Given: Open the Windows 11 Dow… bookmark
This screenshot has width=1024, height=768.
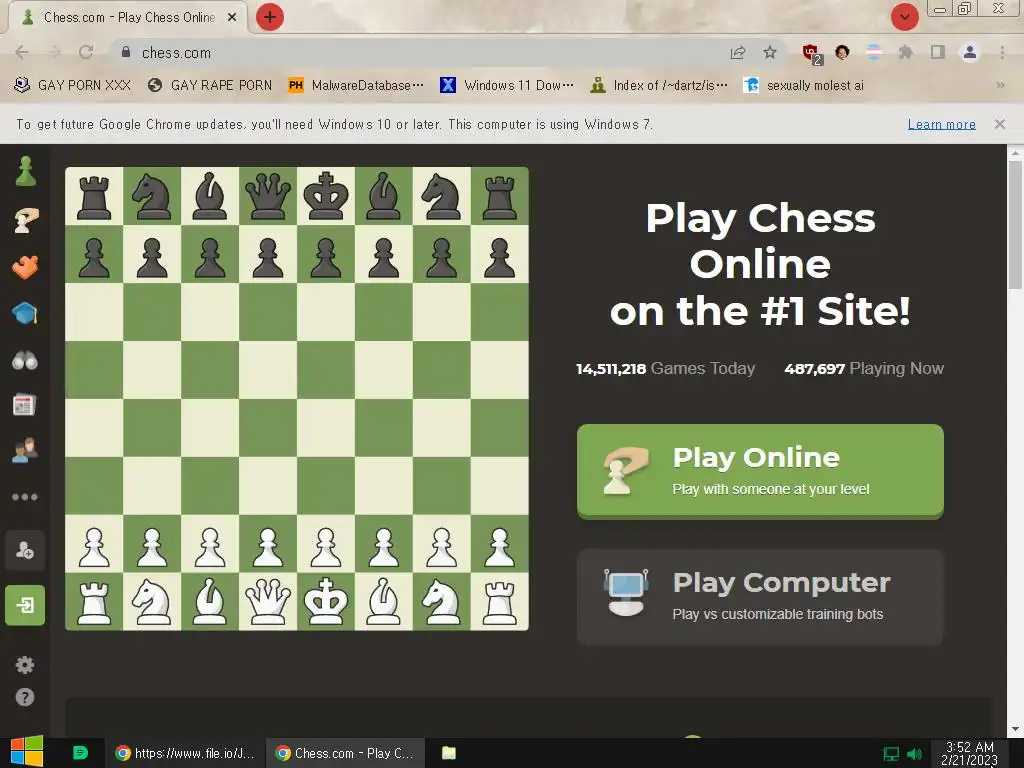Looking at the screenshot, I should (507, 85).
